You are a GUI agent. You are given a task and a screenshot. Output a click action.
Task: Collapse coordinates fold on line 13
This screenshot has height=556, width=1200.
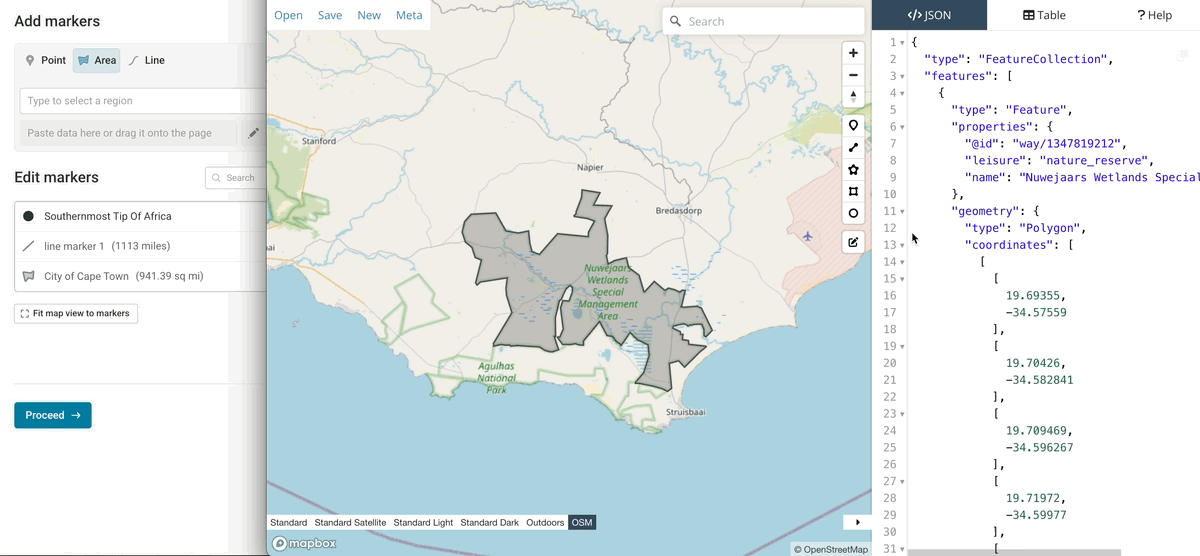tap(902, 246)
